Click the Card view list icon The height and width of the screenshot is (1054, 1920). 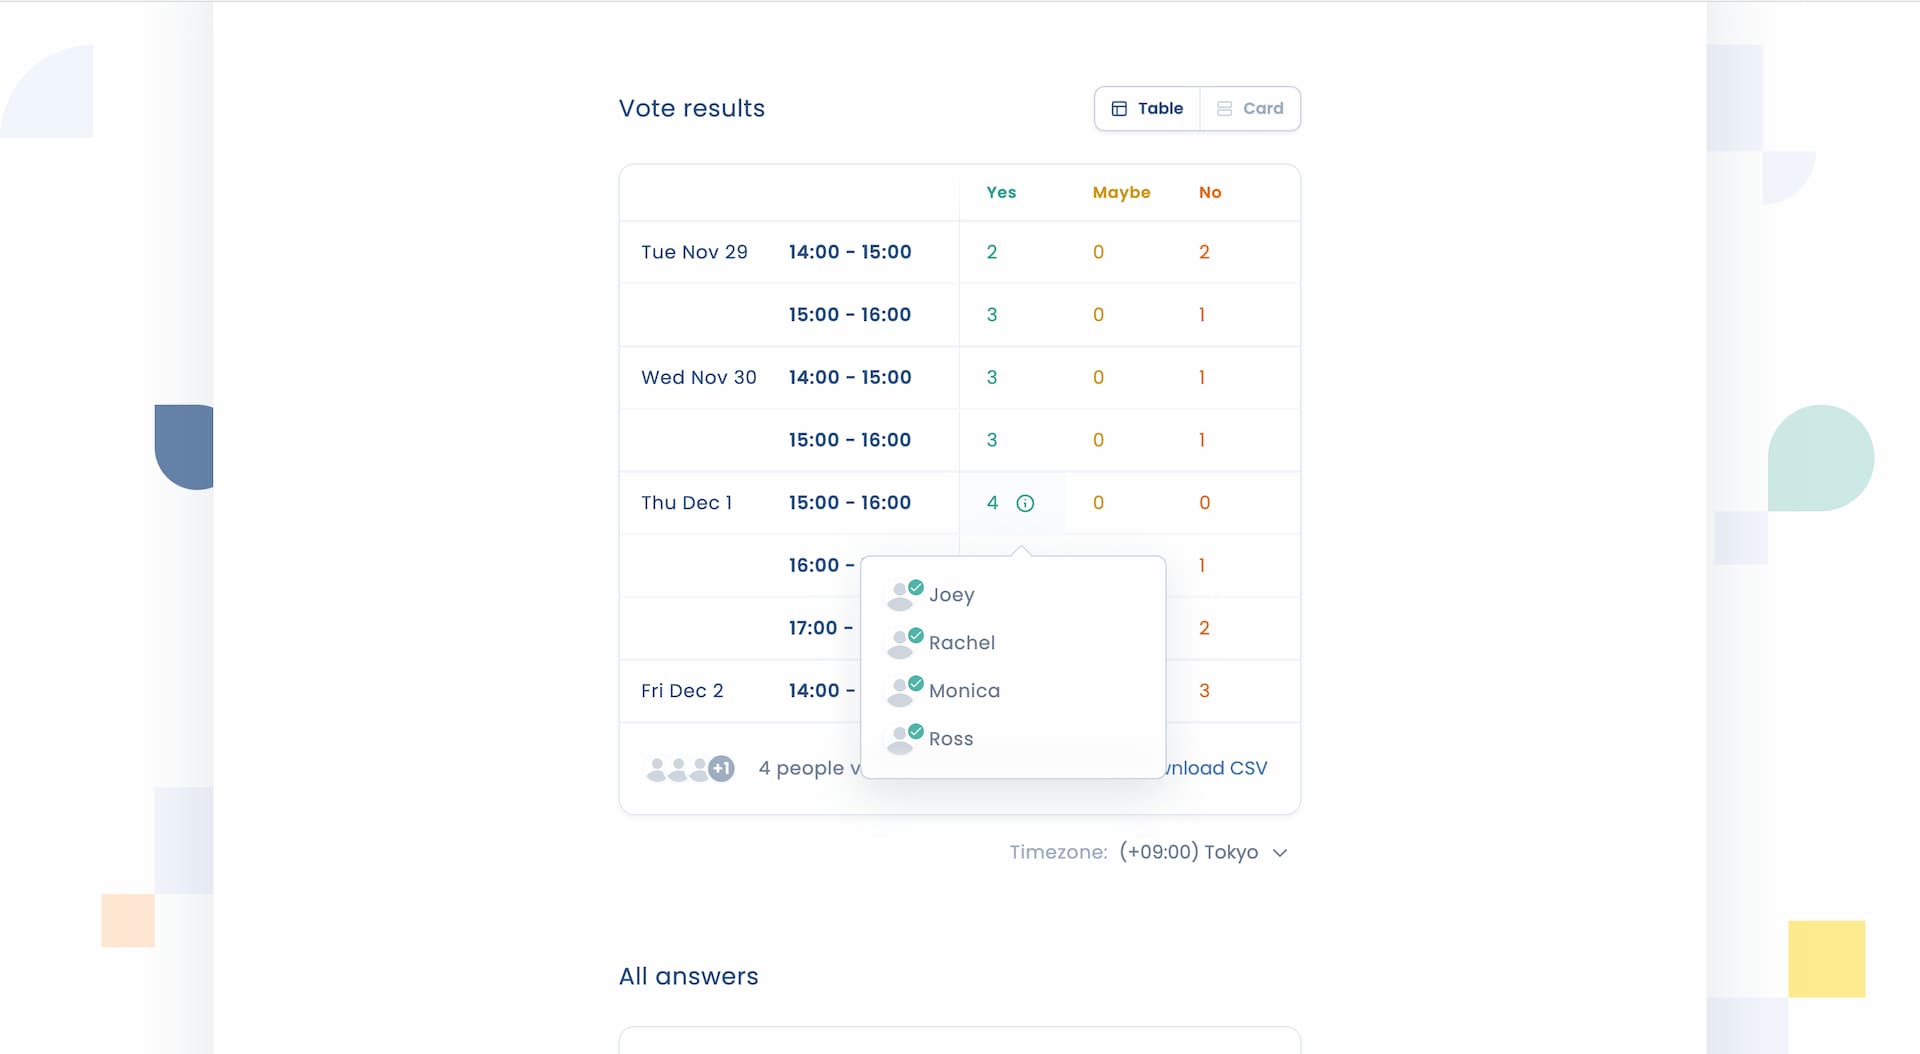pyautogui.click(x=1225, y=108)
